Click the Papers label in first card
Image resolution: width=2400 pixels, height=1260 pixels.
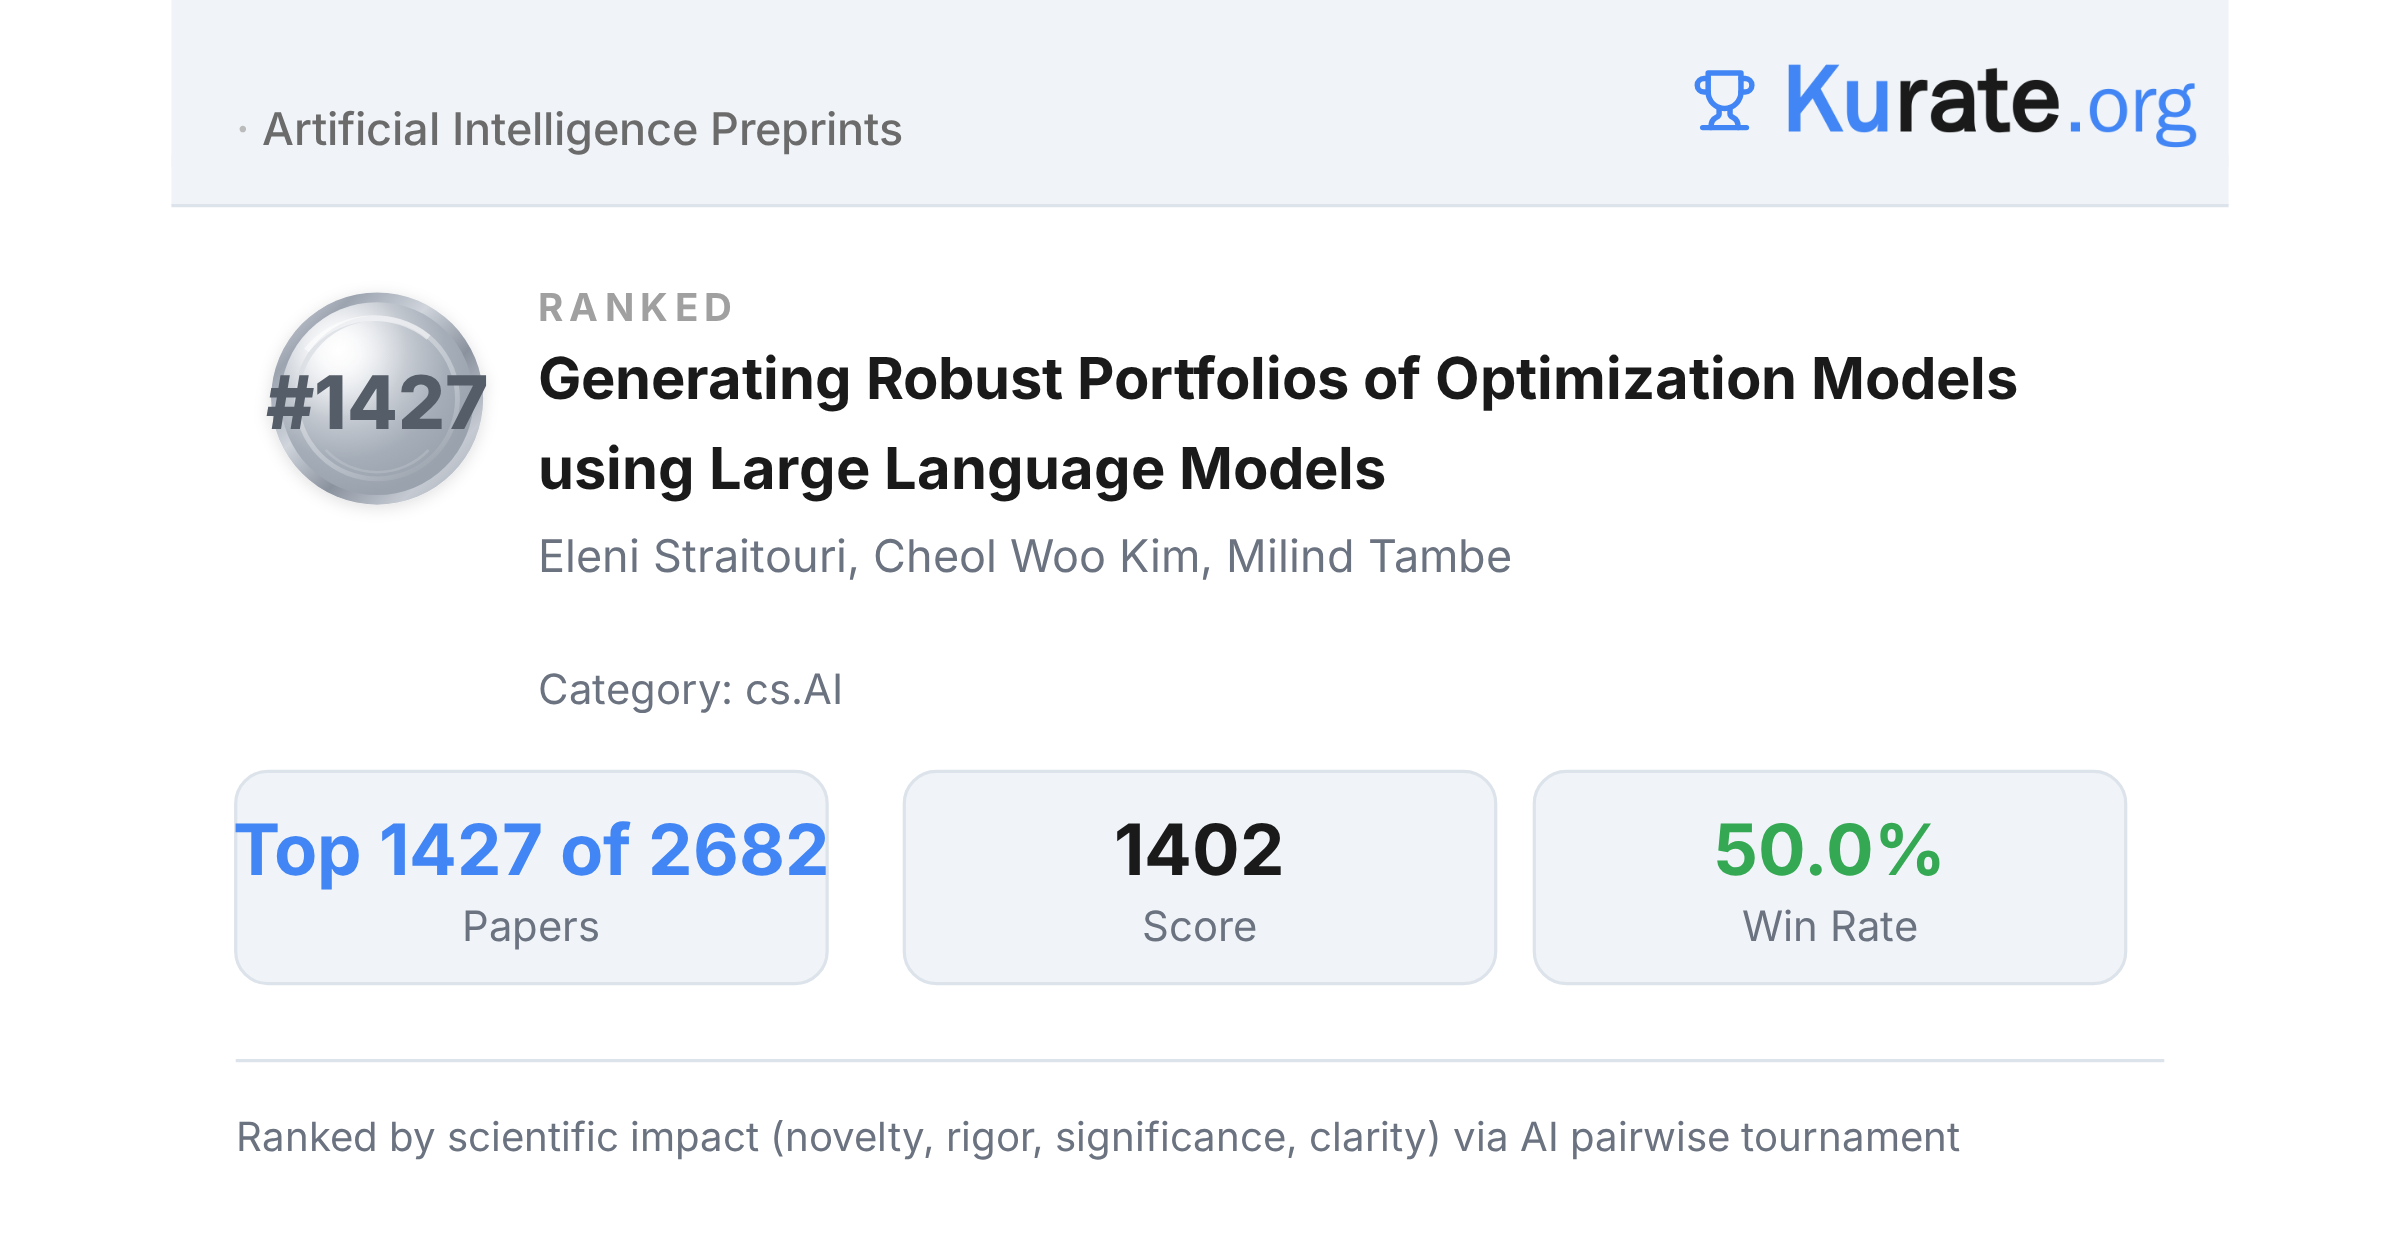(x=531, y=927)
